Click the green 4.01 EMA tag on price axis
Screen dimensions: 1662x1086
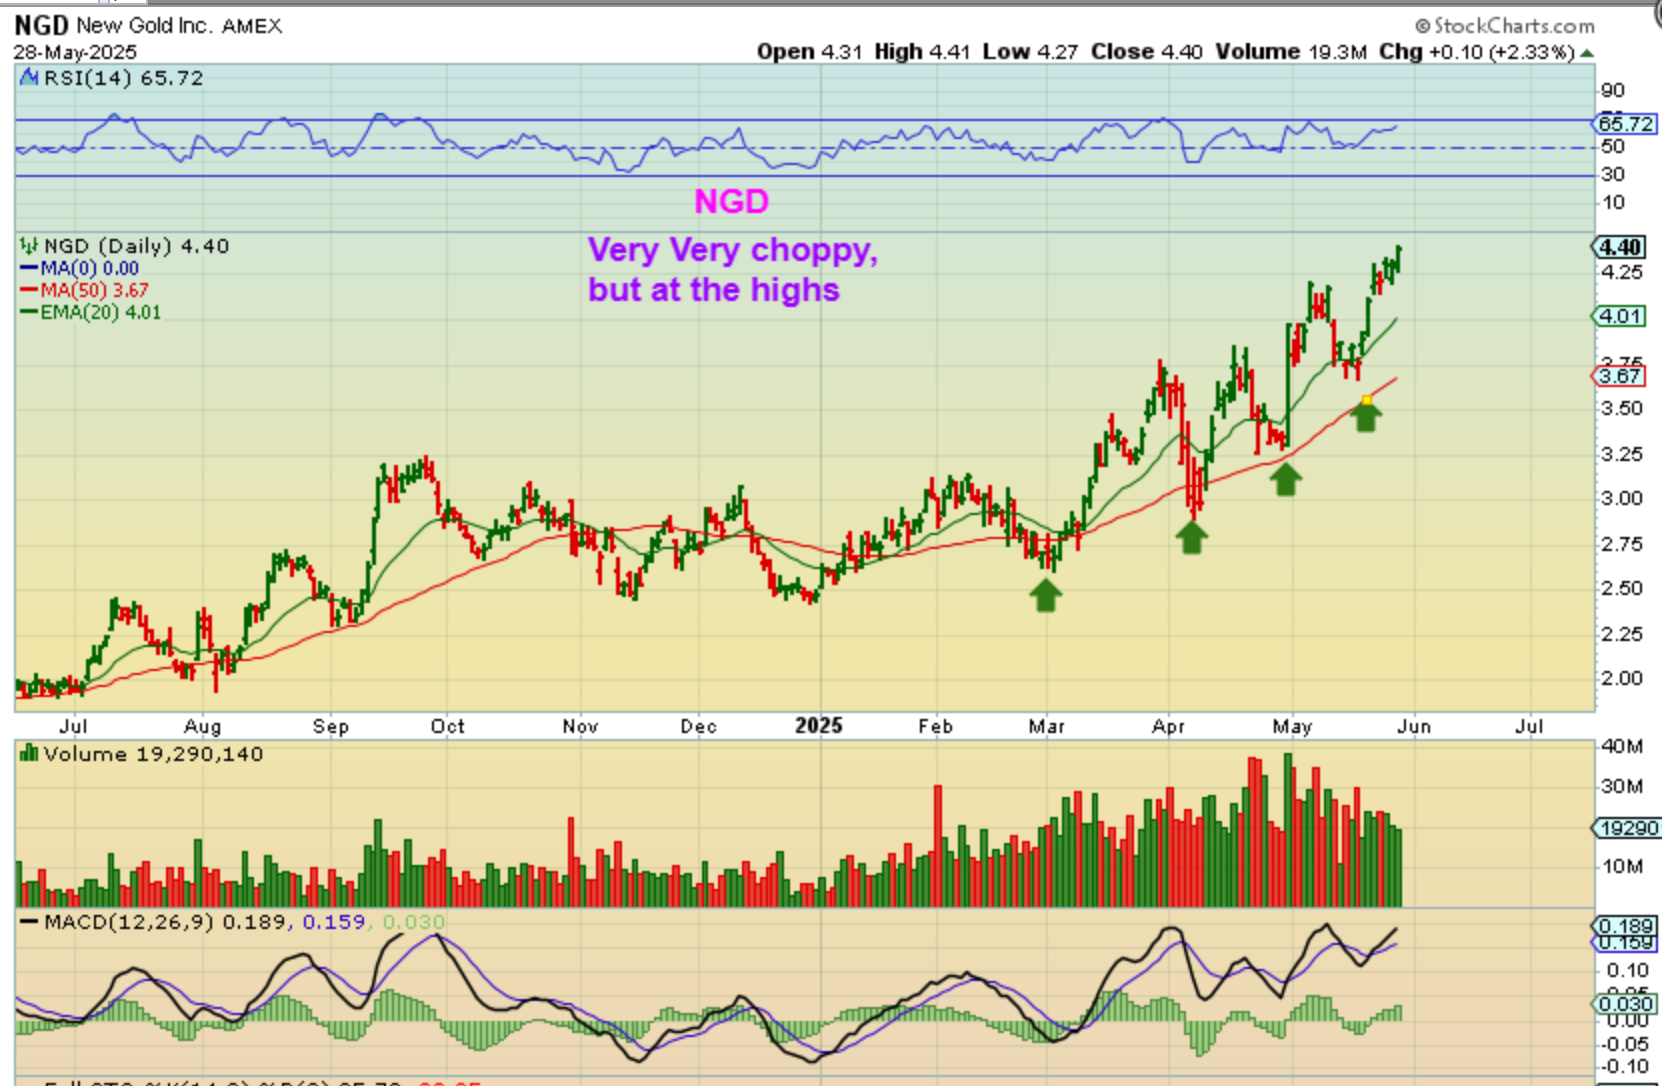[1620, 316]
